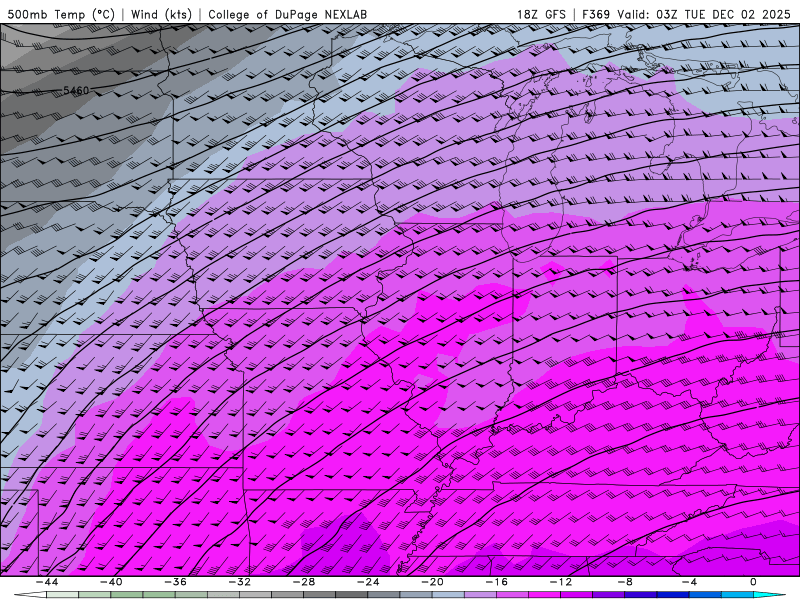This screenshot has width=800, height=600.
Task: Click the -4 color scale label
Action: click(689, 582)
